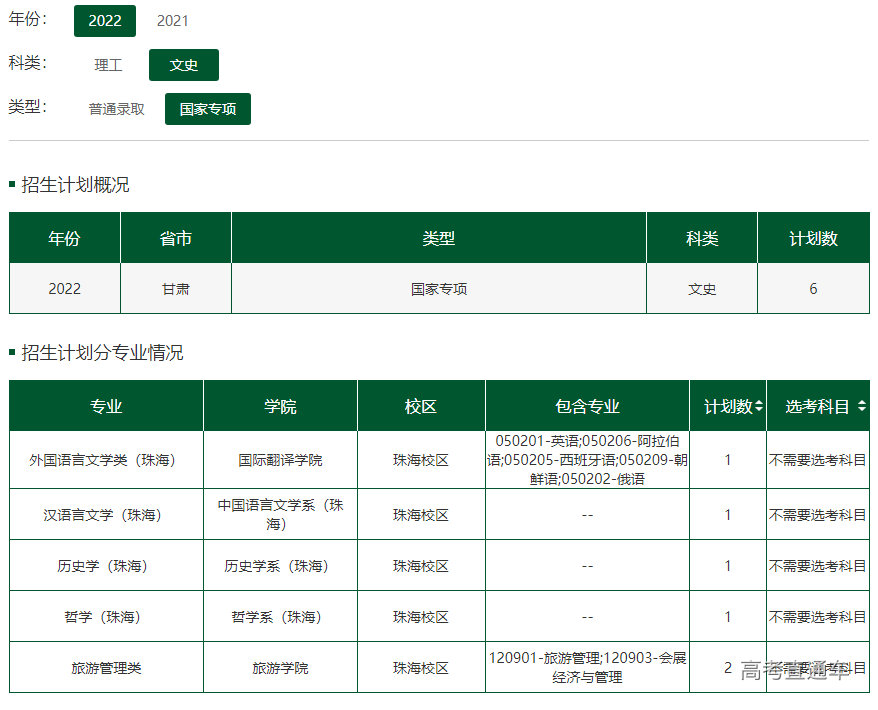The image size is (878, 710).
Task: Sort by 选考科目 column arrow icon
Action: (861, 407)
